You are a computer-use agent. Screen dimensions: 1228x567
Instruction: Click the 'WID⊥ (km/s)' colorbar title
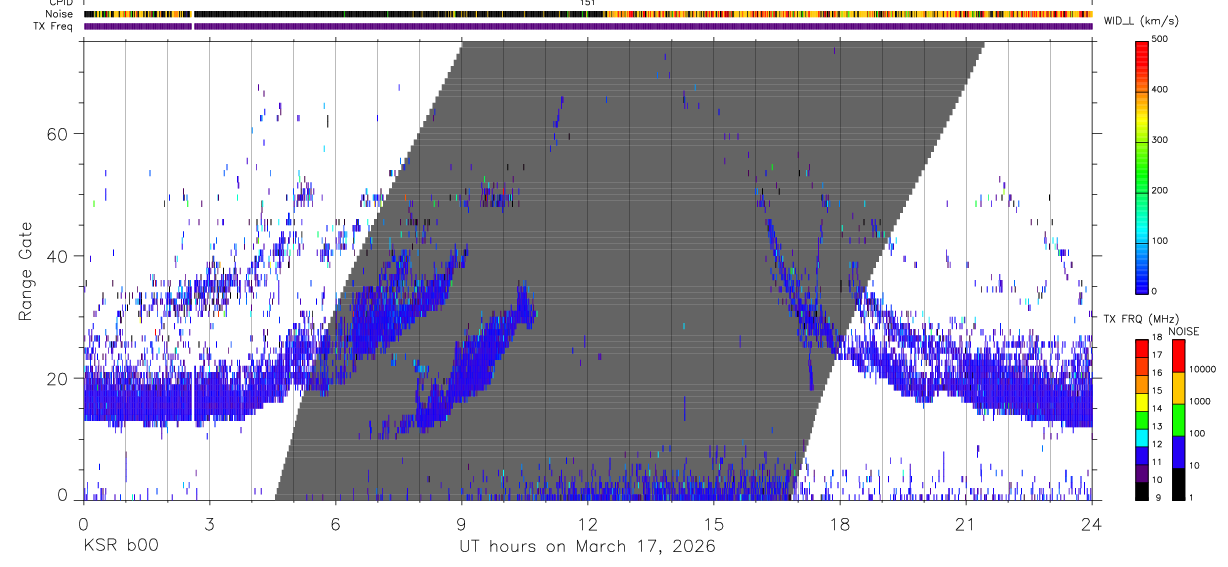tap(1143, 20)
